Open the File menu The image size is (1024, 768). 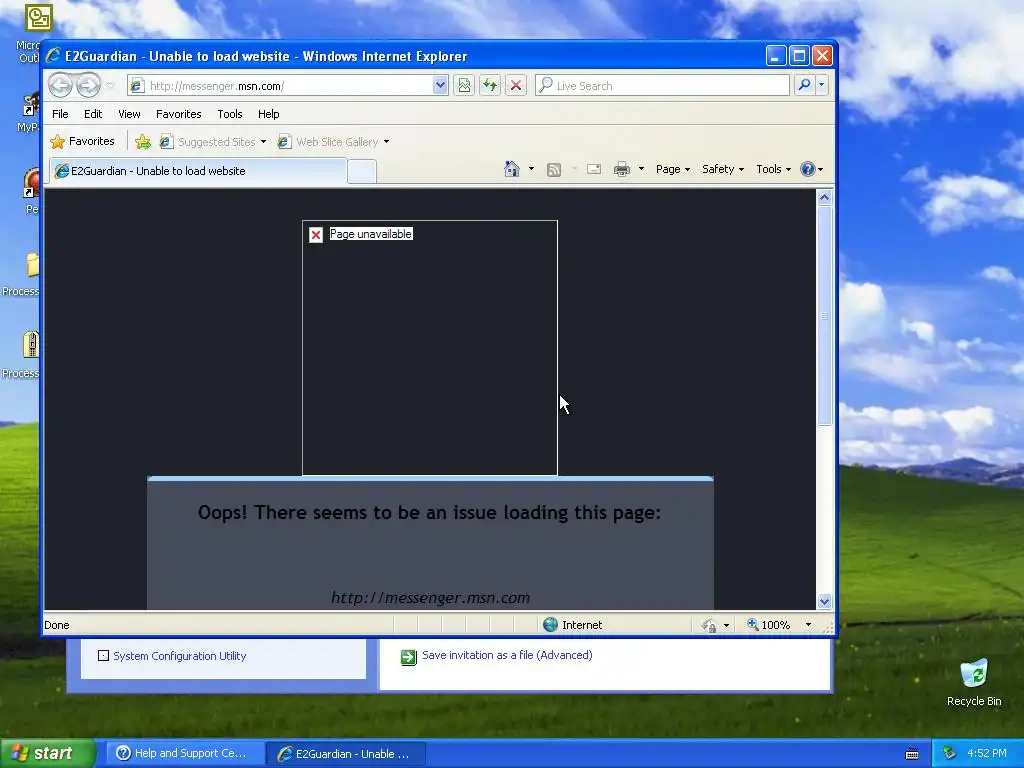pos(60,114)
